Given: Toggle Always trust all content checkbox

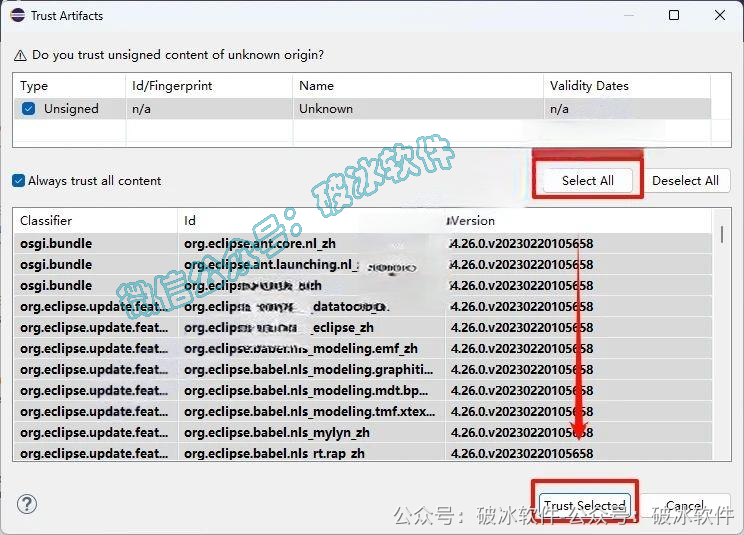Looking at the screenshot, I should [x=19, y=181].
